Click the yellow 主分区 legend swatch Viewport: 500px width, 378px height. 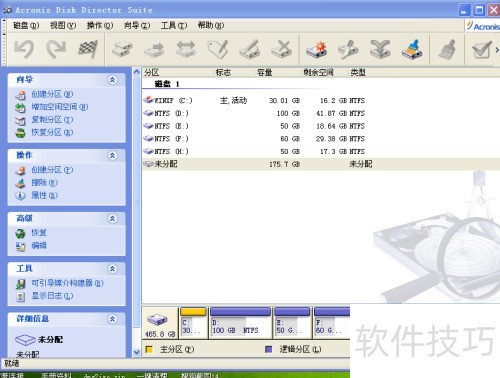click(x=149, y=349)
